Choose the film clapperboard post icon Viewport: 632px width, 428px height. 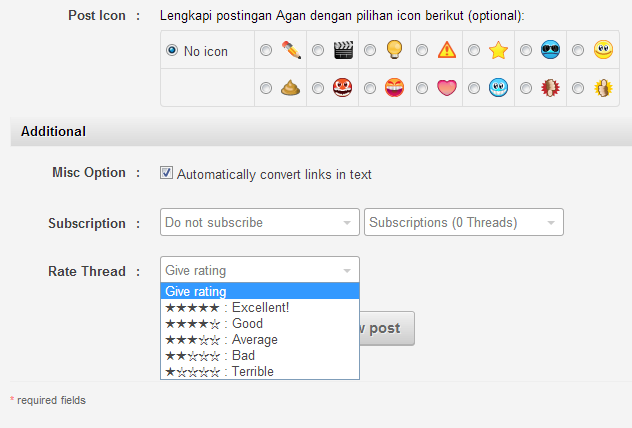[343, 49]
